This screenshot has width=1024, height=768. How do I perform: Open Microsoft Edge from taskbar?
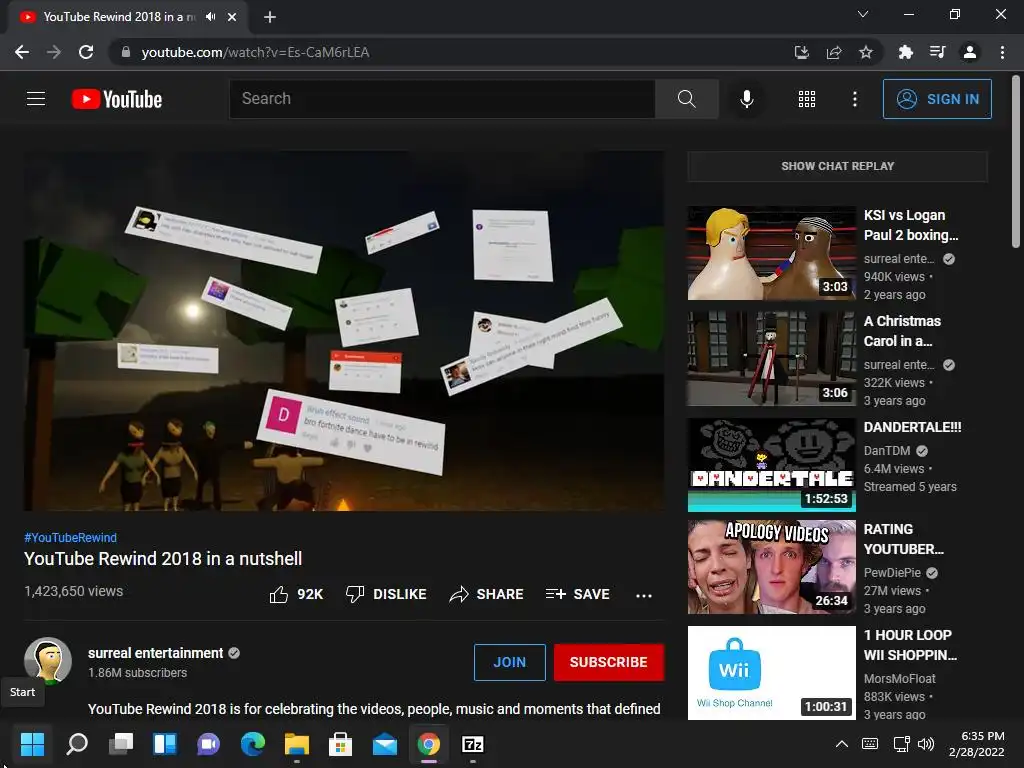(x=253, y=743)
